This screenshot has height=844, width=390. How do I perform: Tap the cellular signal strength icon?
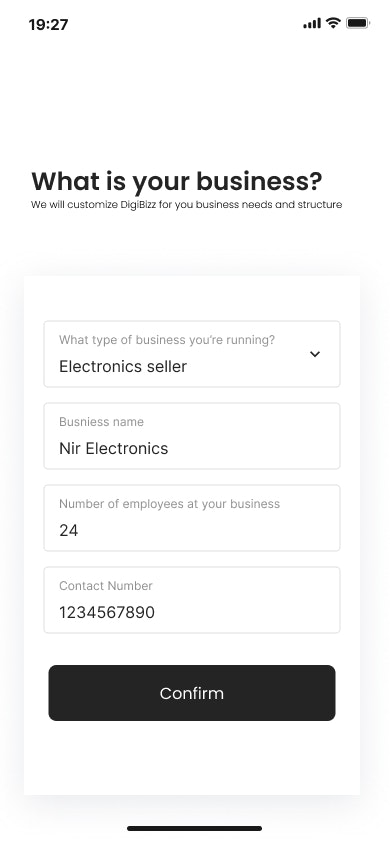coord(312,24)
